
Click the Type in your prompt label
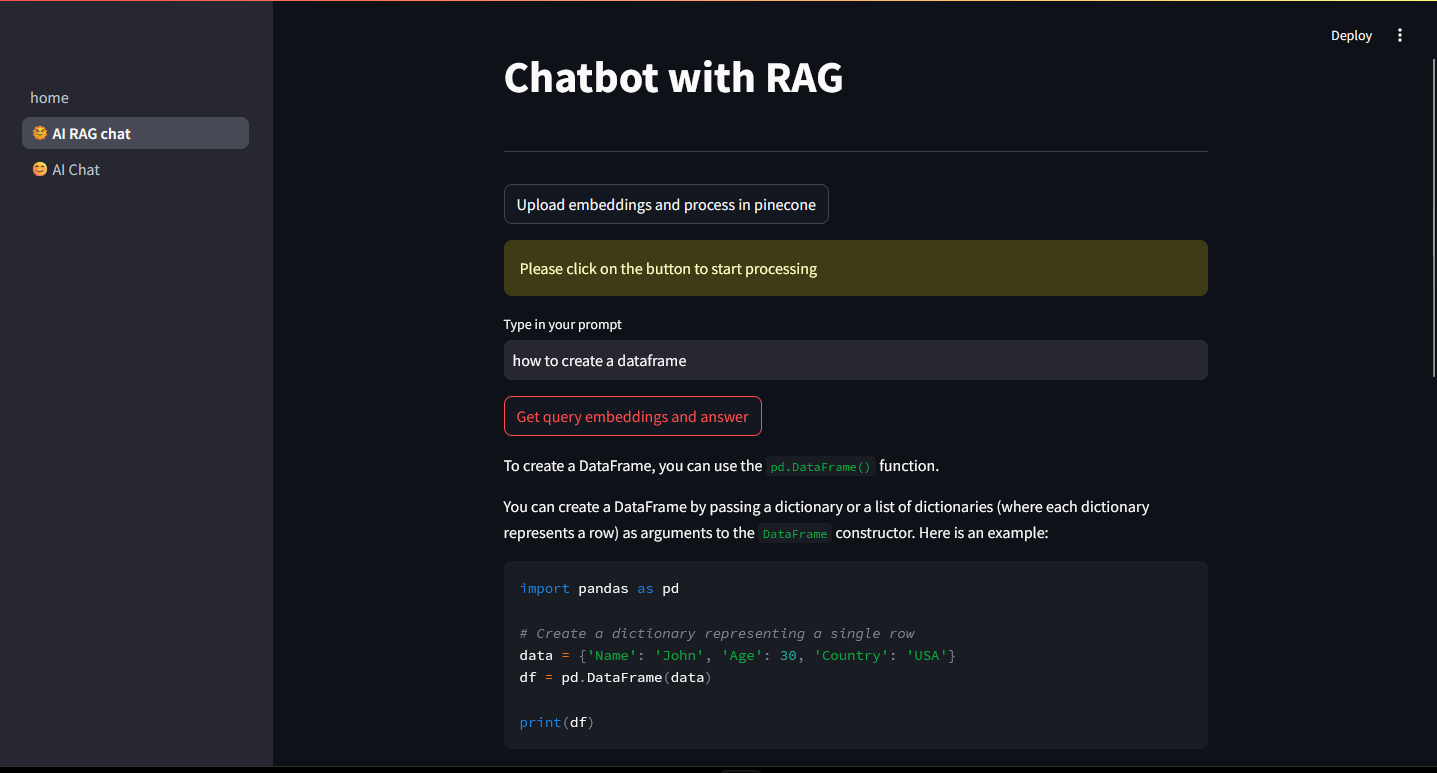coord(562,324)
